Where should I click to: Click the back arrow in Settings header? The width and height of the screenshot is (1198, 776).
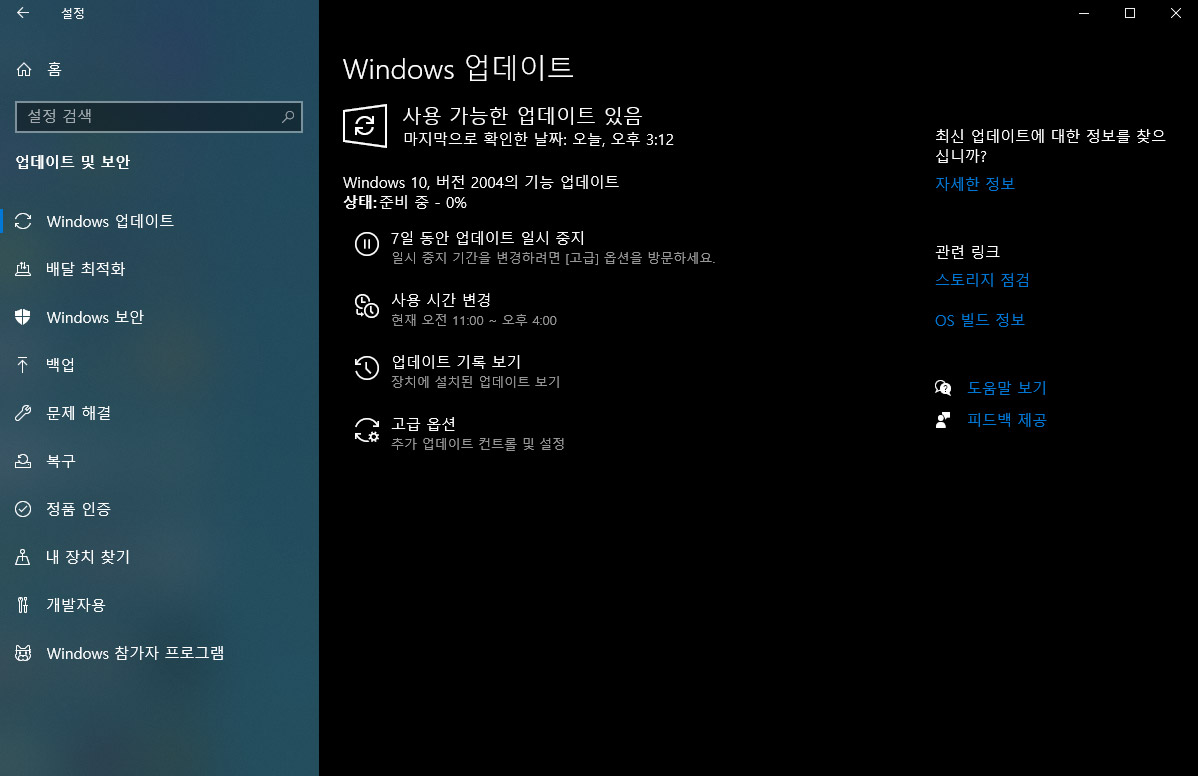click(x=23, y=13)
